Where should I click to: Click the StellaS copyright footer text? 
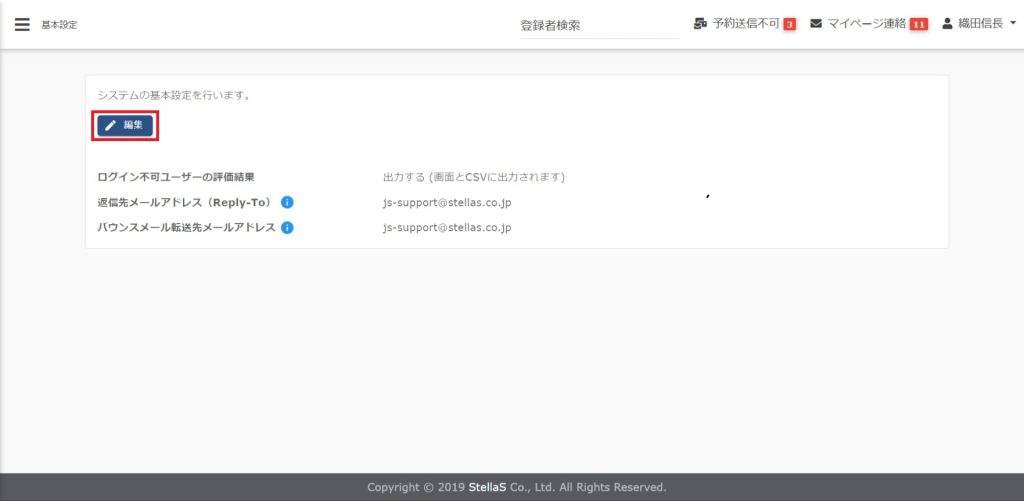click(516, 487)
